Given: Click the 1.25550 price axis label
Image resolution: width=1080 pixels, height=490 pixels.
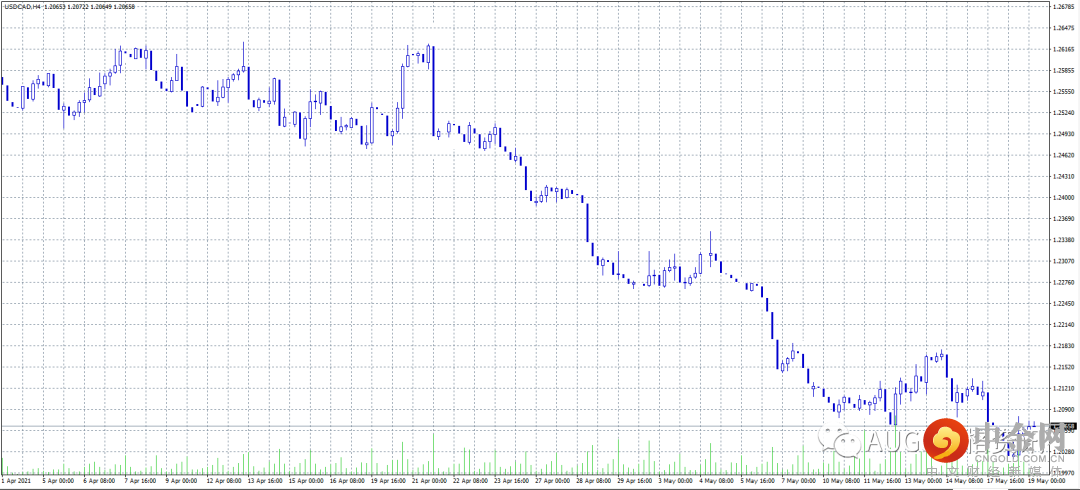Looking at the screenshot, I should coord(1064,92).
